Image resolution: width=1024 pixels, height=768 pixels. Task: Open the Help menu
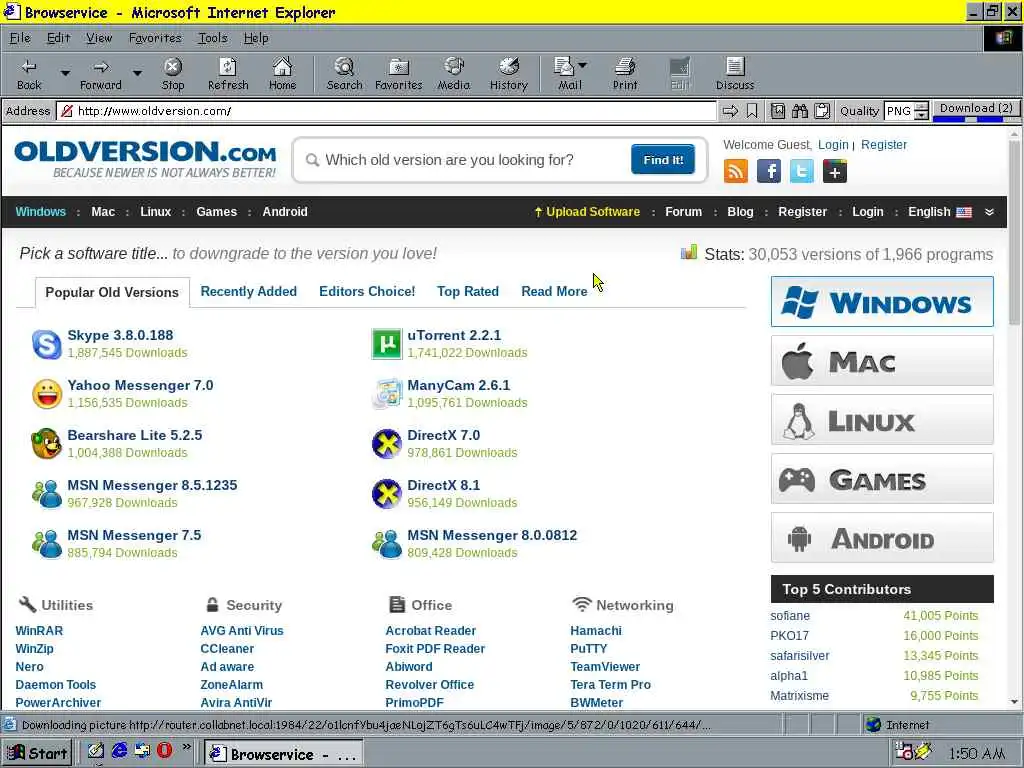(256, 38)
